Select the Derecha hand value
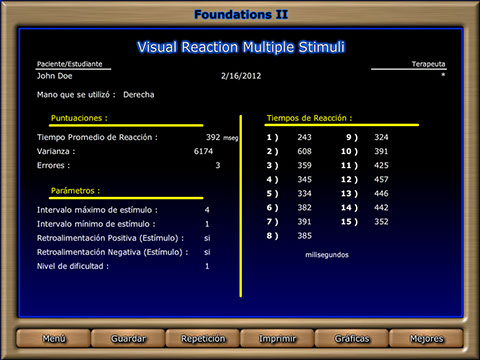The image size is (480, 360). click(x=139, y=95)
